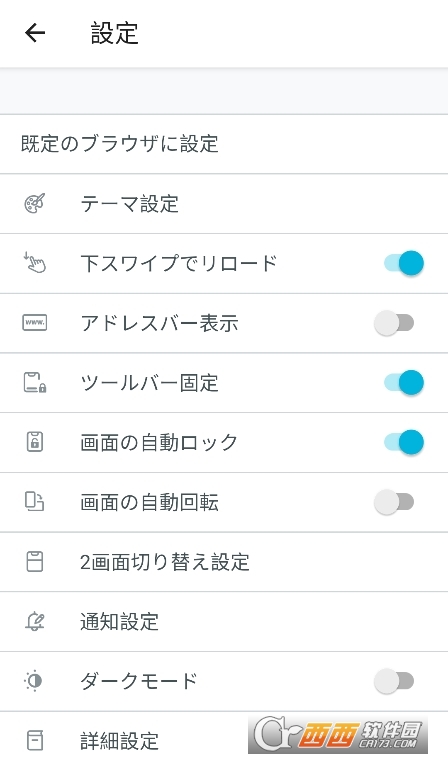Image resolution: width=448 pixels, height=764 pixels.
Task: Click the palette icon for テーマ設定
Action: pos(35,203)
